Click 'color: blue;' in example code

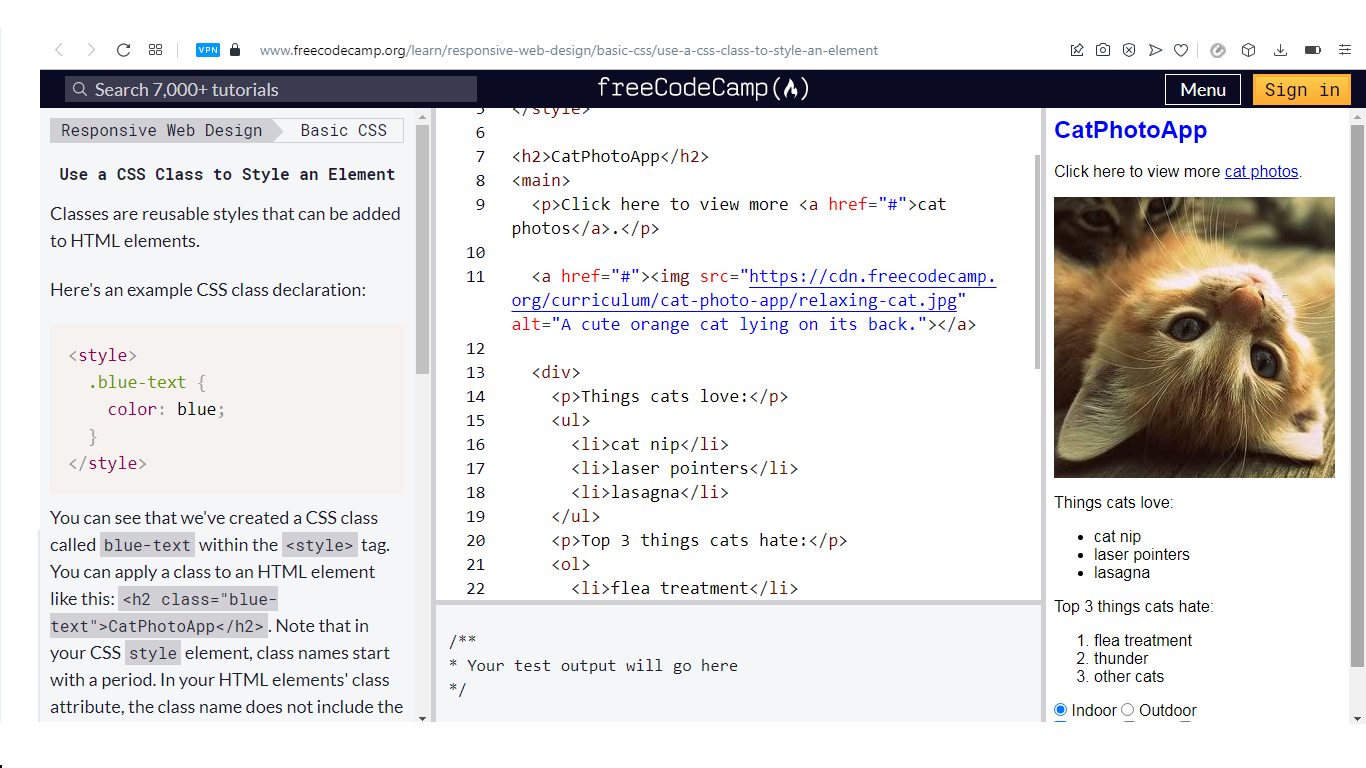point(167,409)
